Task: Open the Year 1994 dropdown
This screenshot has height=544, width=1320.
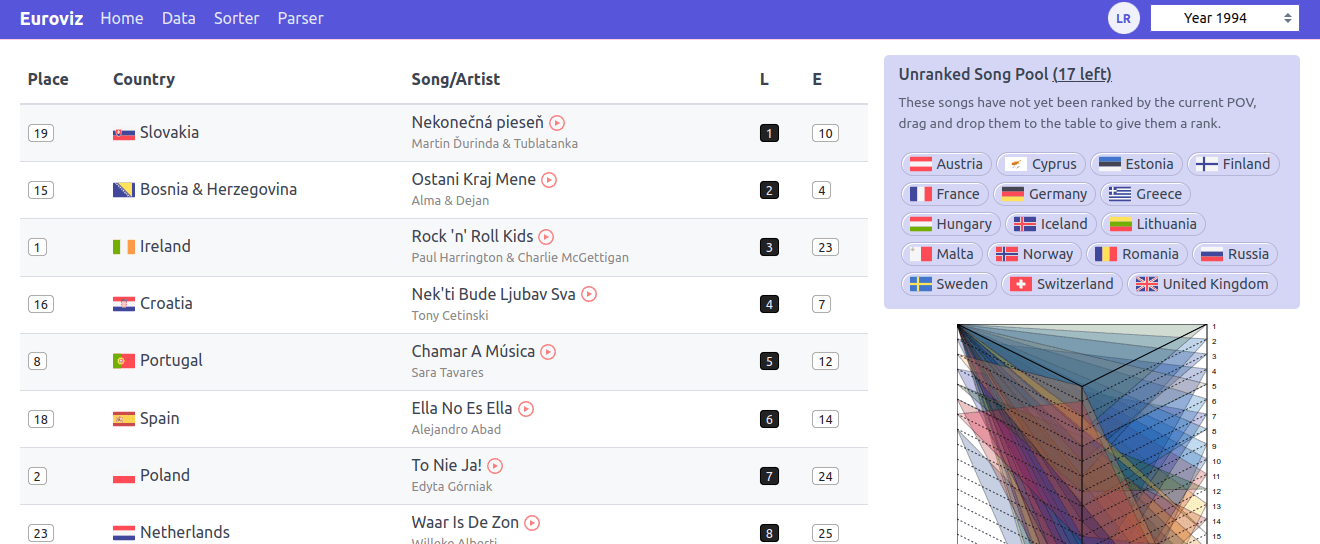Action: coord(1224,18)
